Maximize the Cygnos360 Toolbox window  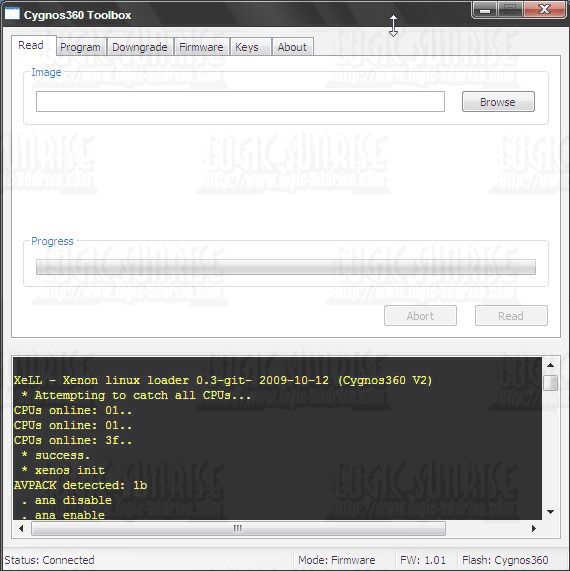pyautogui.click(x=510, y=9)
